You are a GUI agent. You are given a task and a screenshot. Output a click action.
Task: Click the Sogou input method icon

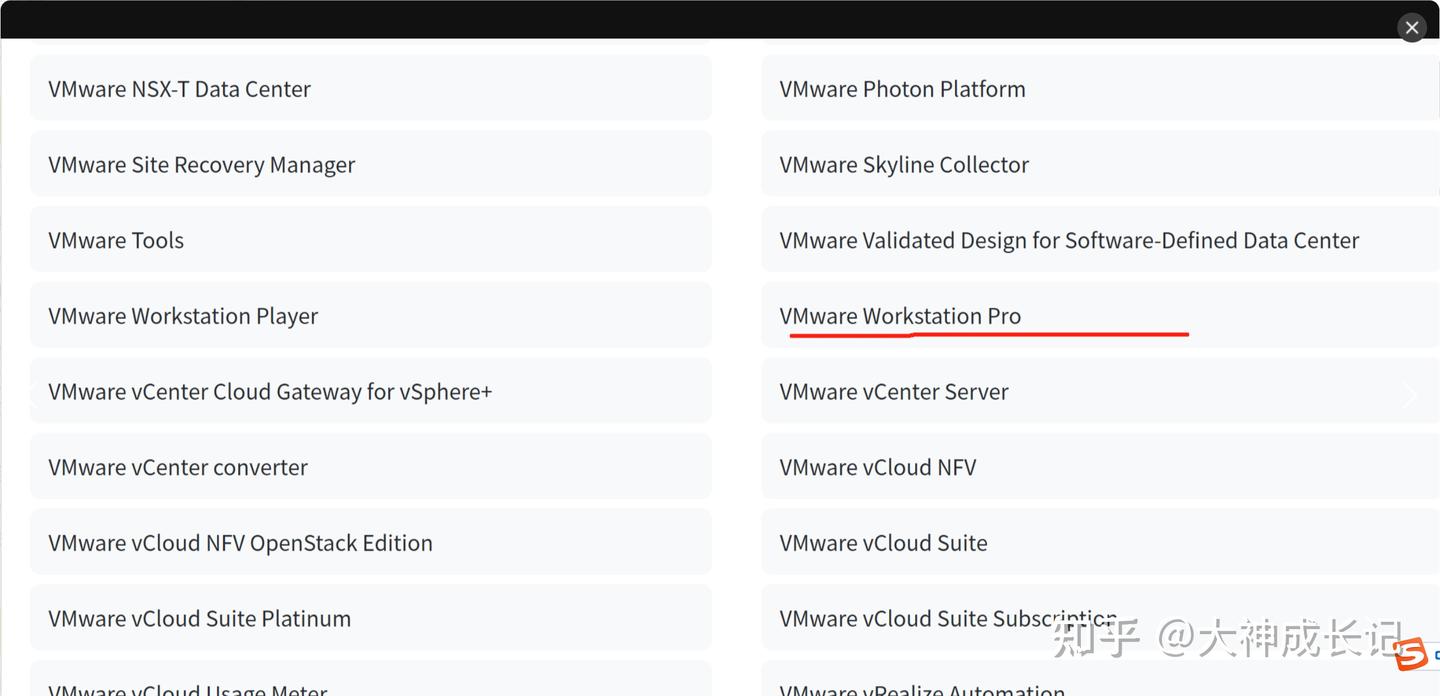1411,654
